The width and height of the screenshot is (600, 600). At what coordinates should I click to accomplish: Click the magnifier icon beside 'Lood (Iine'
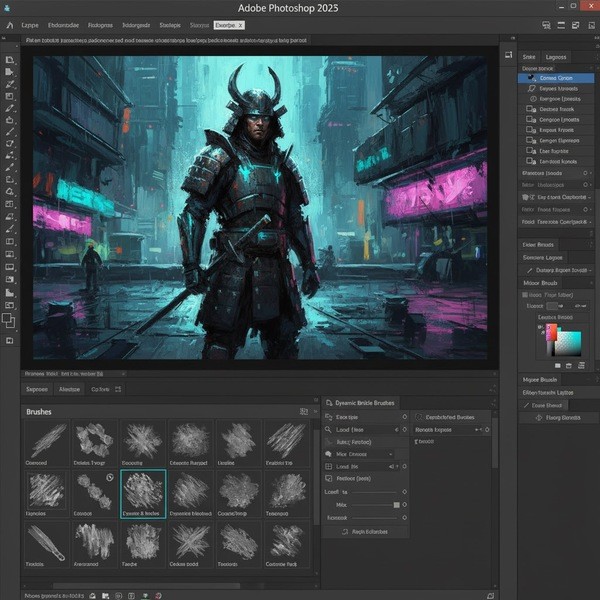[x=328, y=430]
